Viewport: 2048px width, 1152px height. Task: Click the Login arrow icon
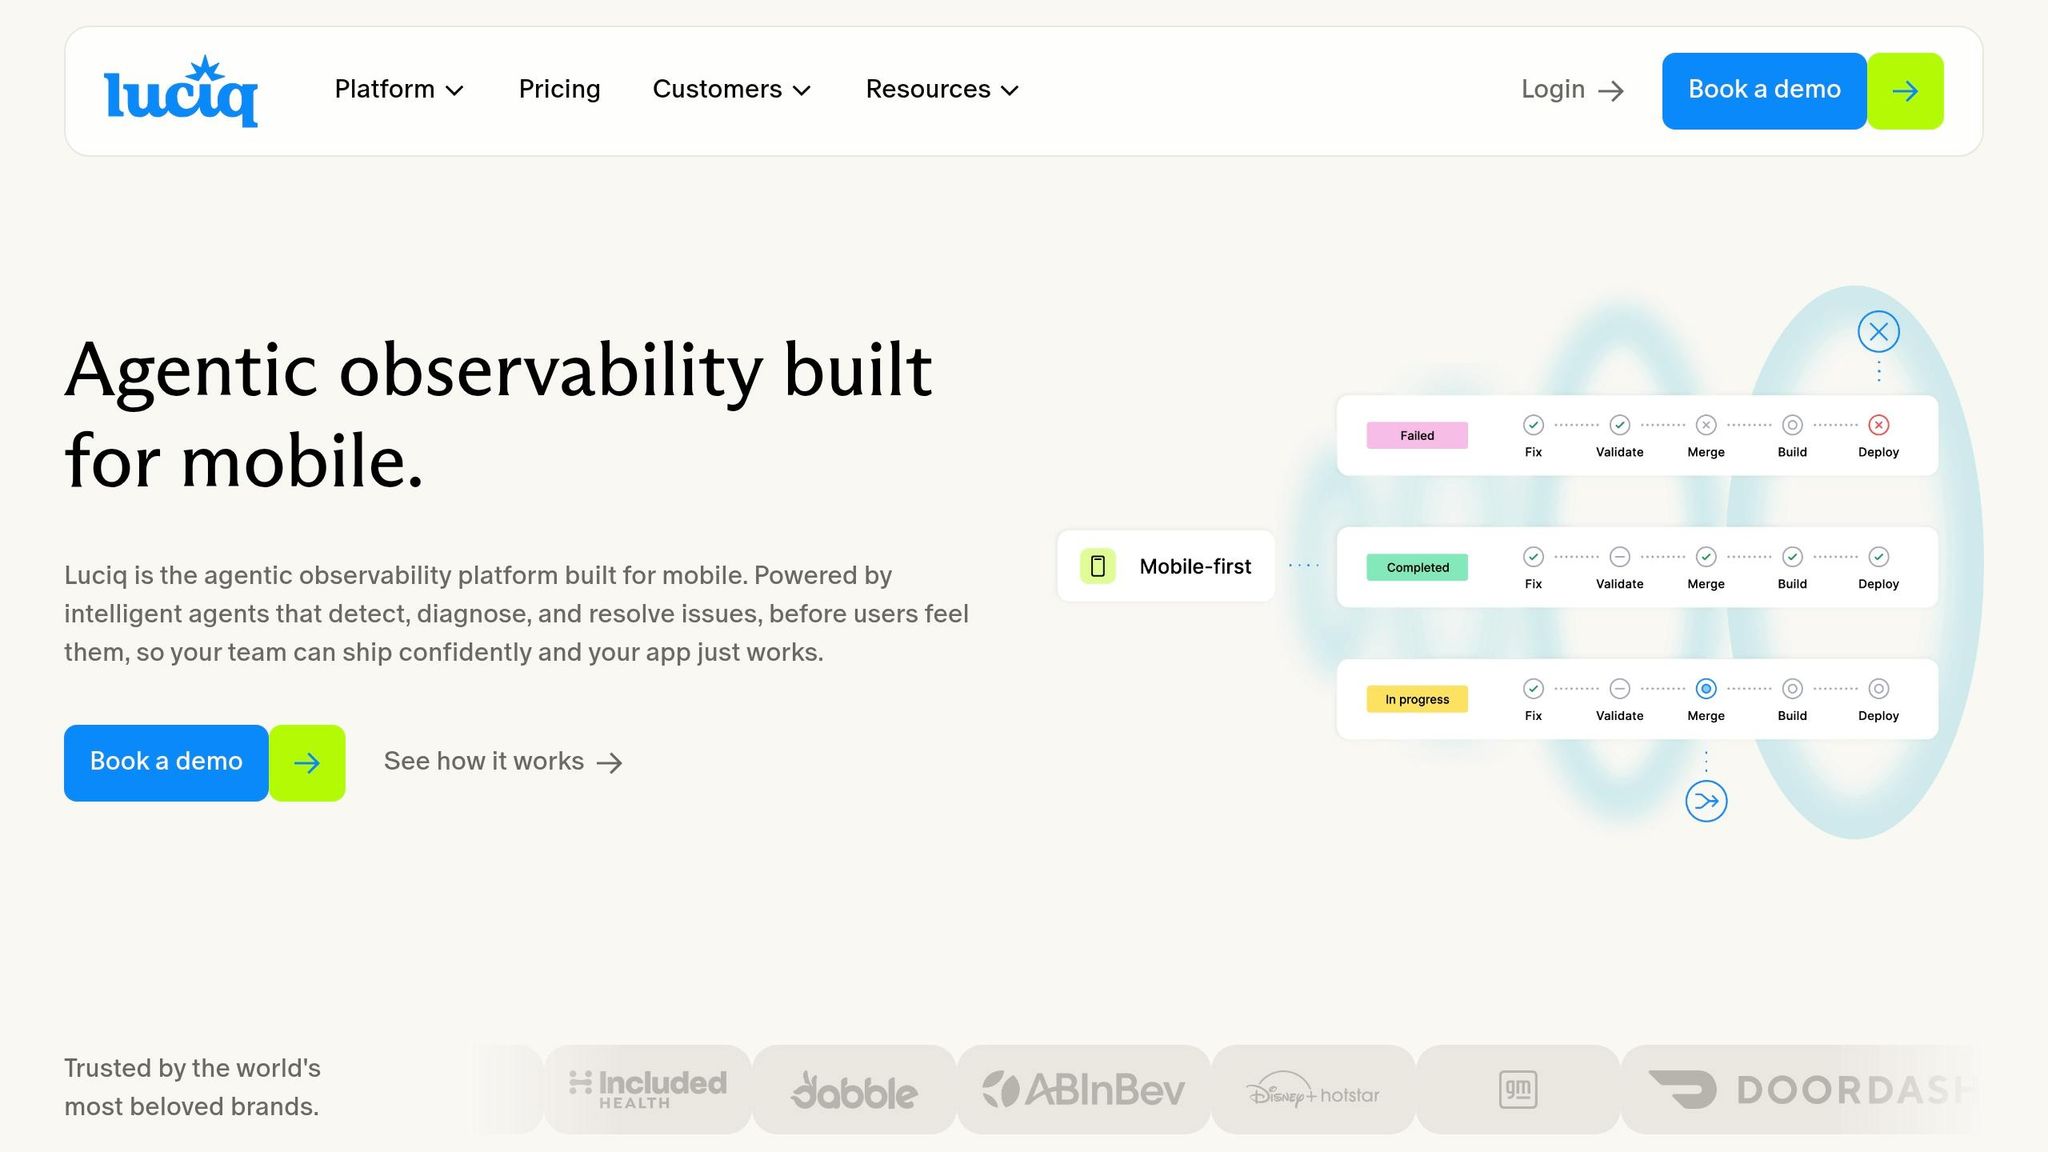1611,91
